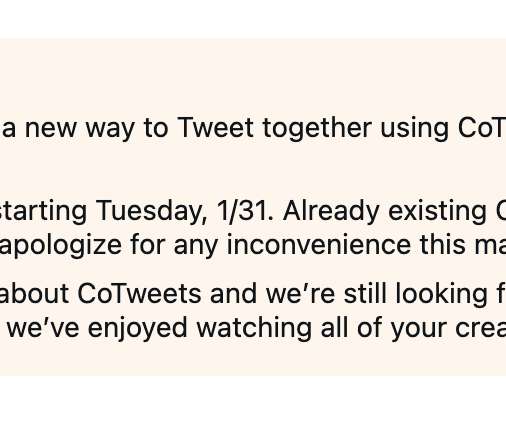Click the word "we're" in the third paragraph
506x422 pixels.
tap(300, 295)
